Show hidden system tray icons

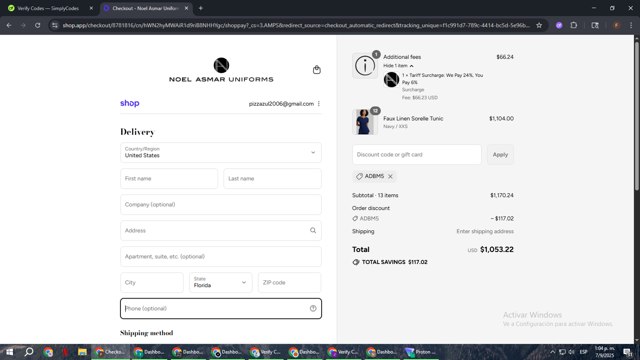(x=552, y=352)
